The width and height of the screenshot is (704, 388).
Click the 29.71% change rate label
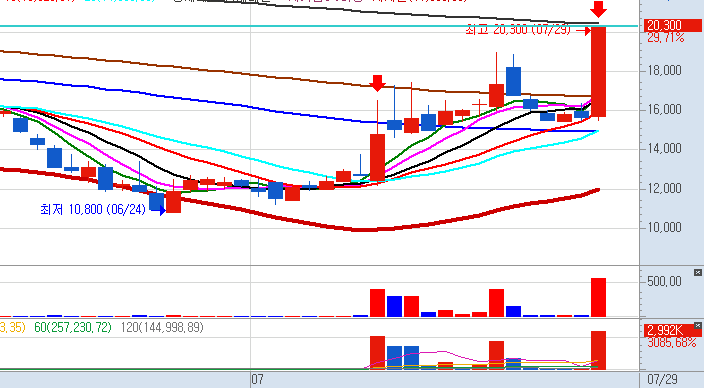click(x=666, y=38)
